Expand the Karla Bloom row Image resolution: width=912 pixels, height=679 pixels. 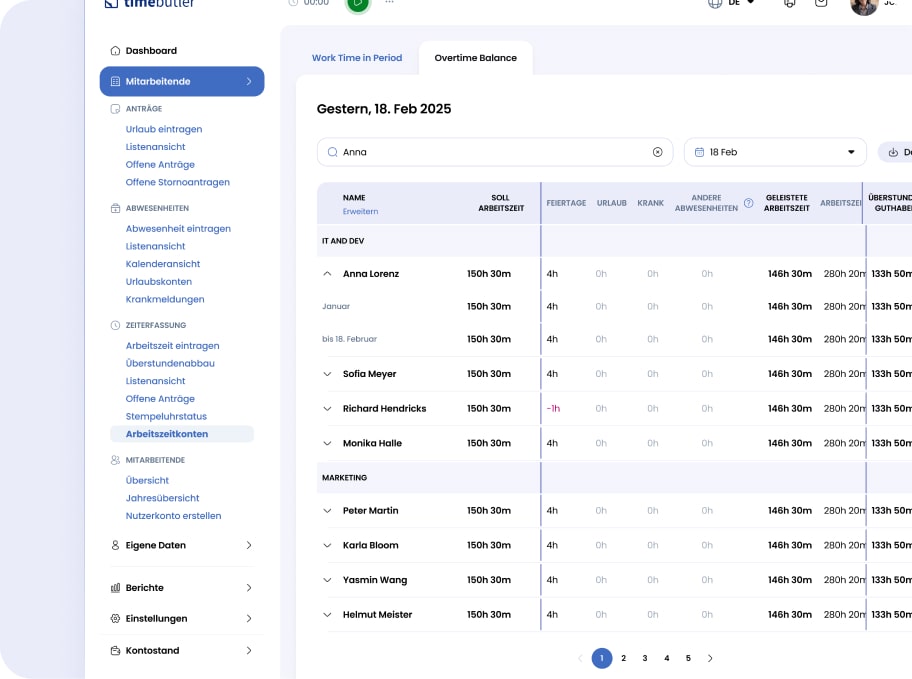pyautogui.click(x=327, y=545)
